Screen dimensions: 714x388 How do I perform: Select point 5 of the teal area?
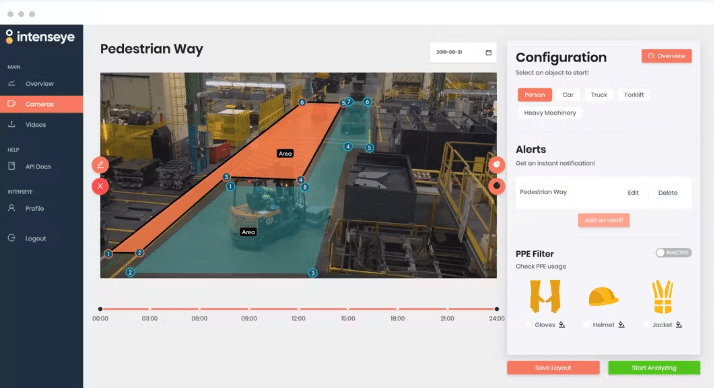[x=369, y=148]
